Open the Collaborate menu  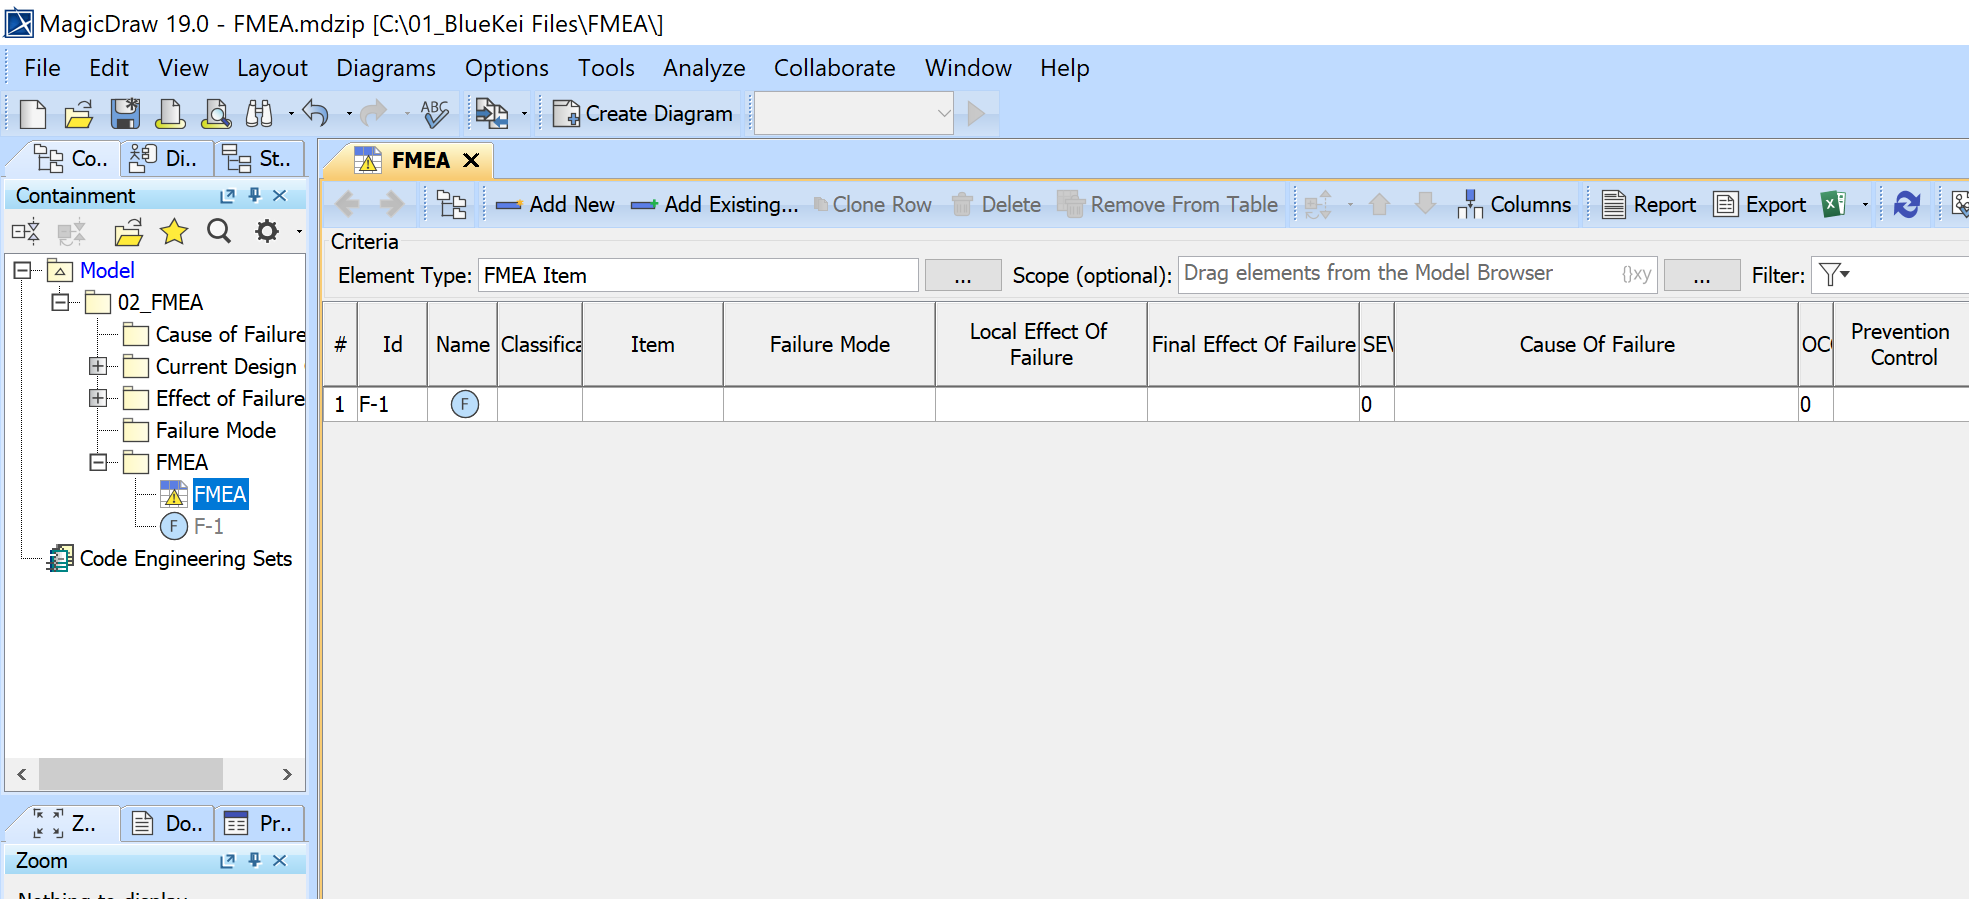click(x=835, y=68)
